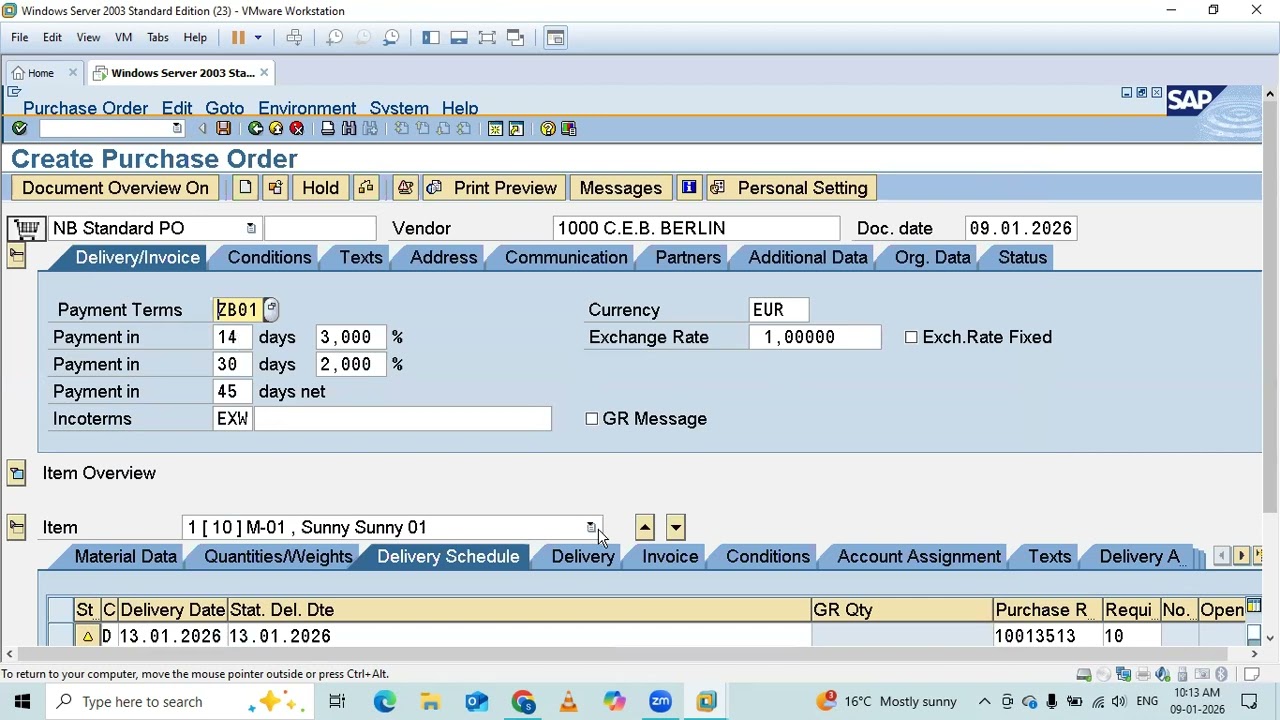Click the Document Overview On button
Screen dimensions: 1280x720
[x=116, y=188]
